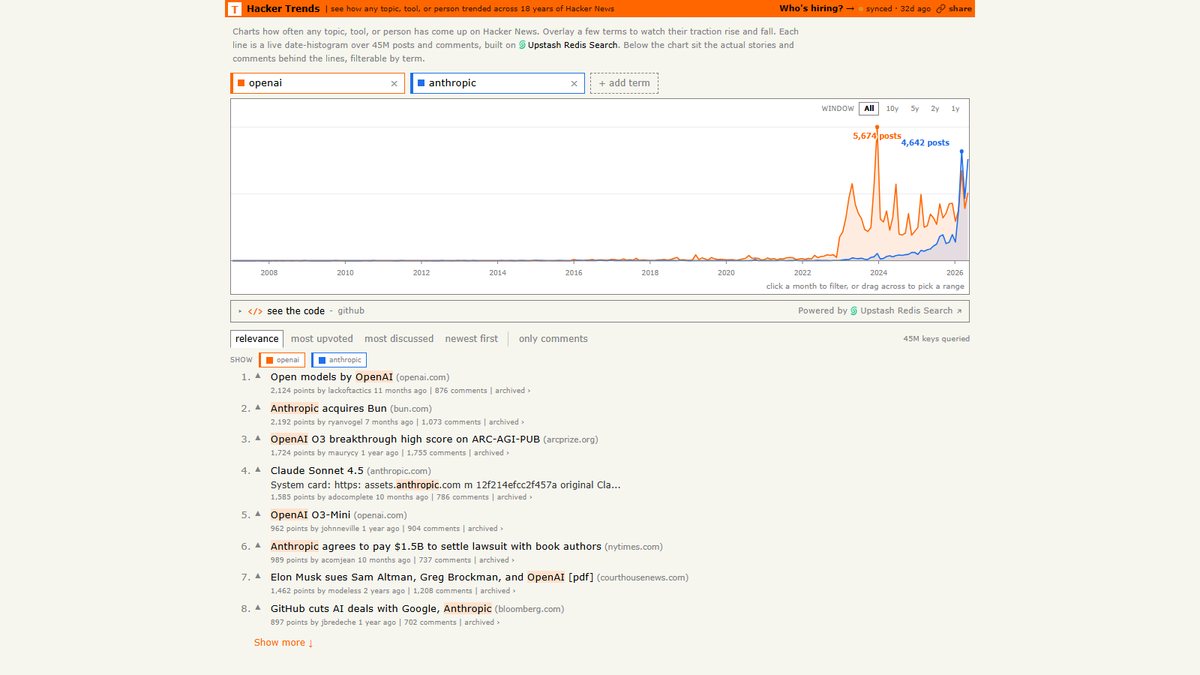Upvote the GitHub cuts AI deals story

coord(258,608)
